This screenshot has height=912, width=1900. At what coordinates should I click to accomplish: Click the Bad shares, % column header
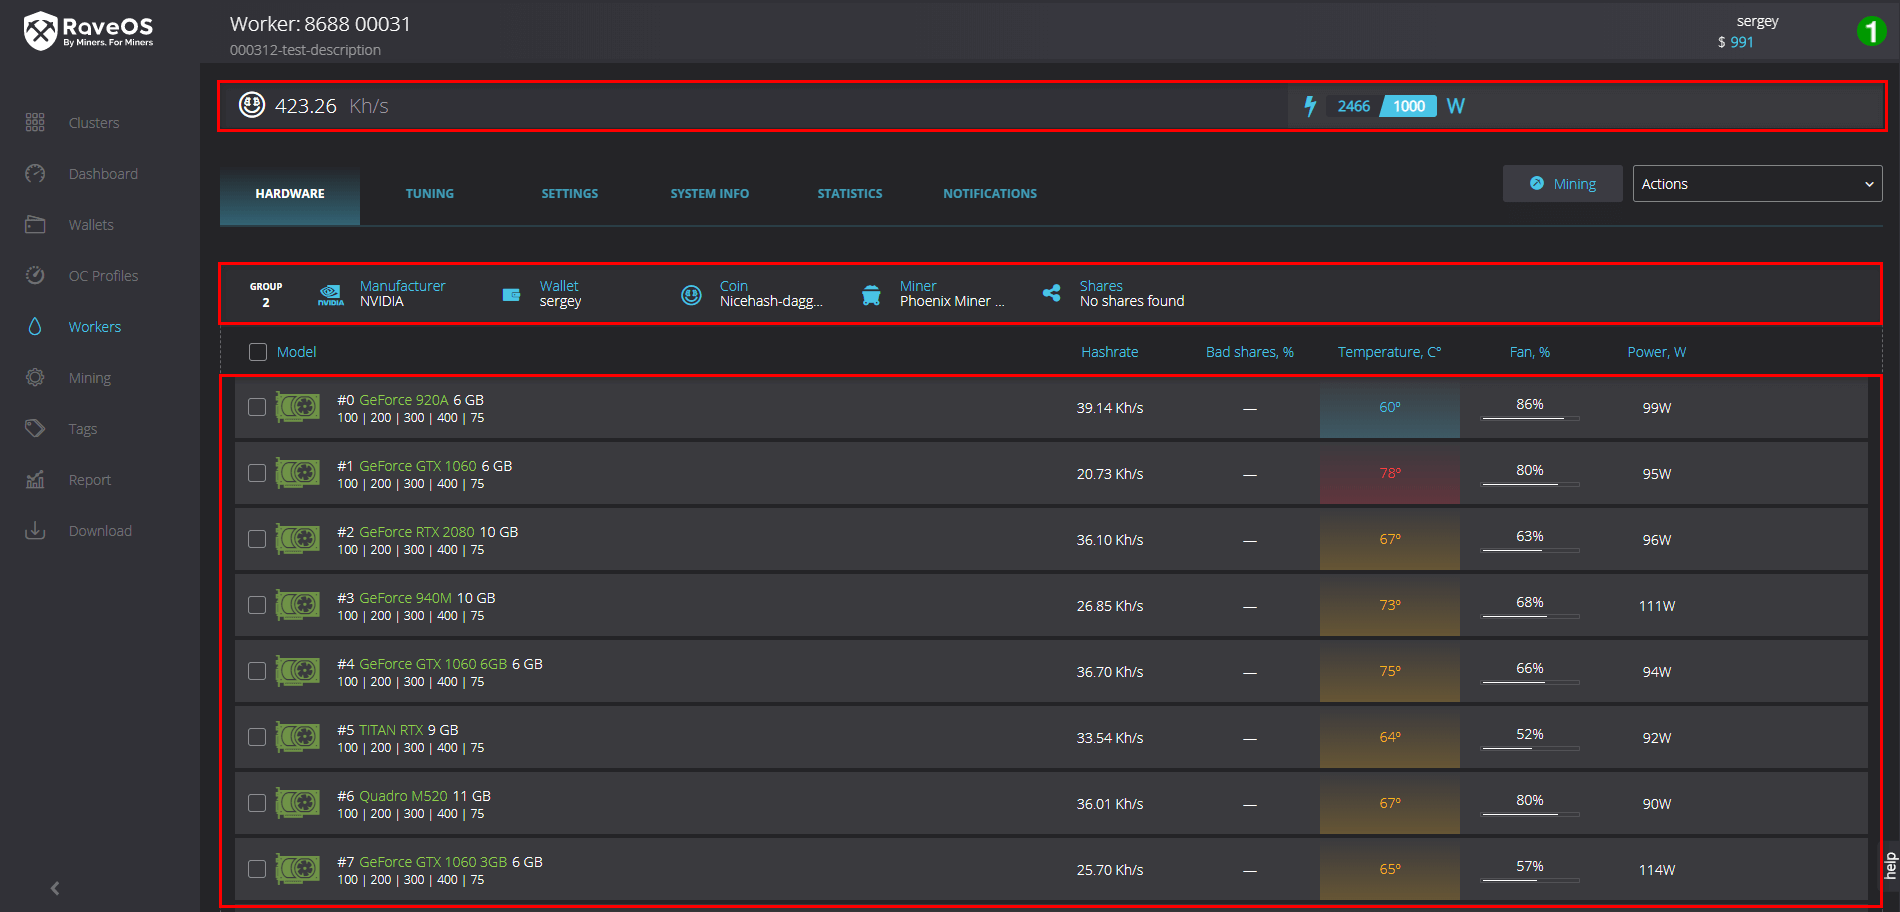pos(1249,352)
